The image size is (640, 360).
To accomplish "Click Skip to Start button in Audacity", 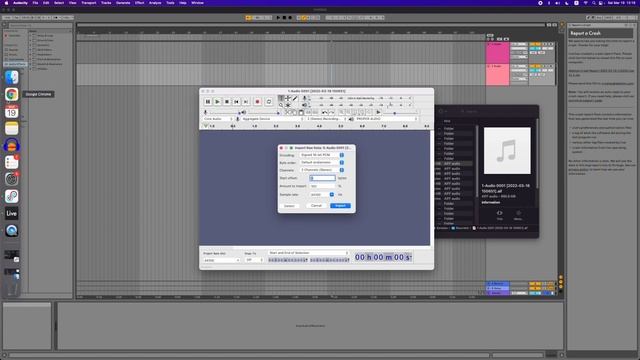I will tap(236, 102).
